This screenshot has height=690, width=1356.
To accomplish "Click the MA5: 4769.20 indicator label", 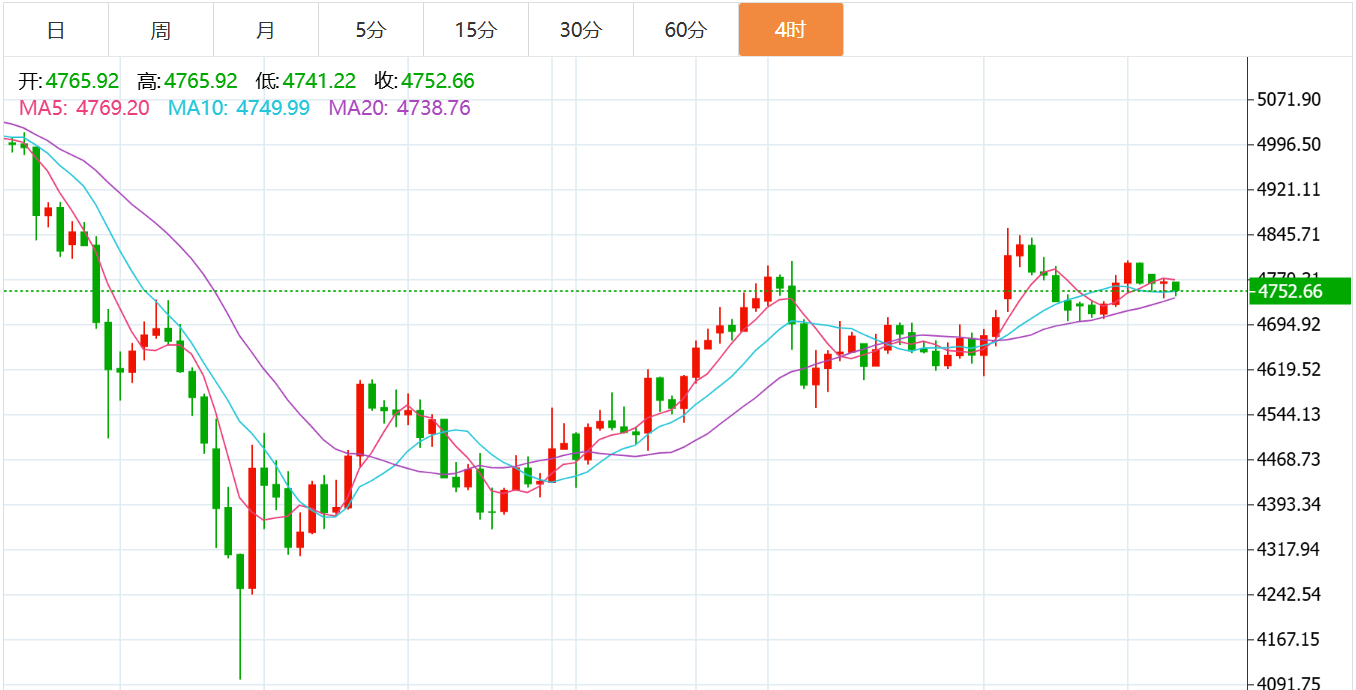I will pos(84,107).
